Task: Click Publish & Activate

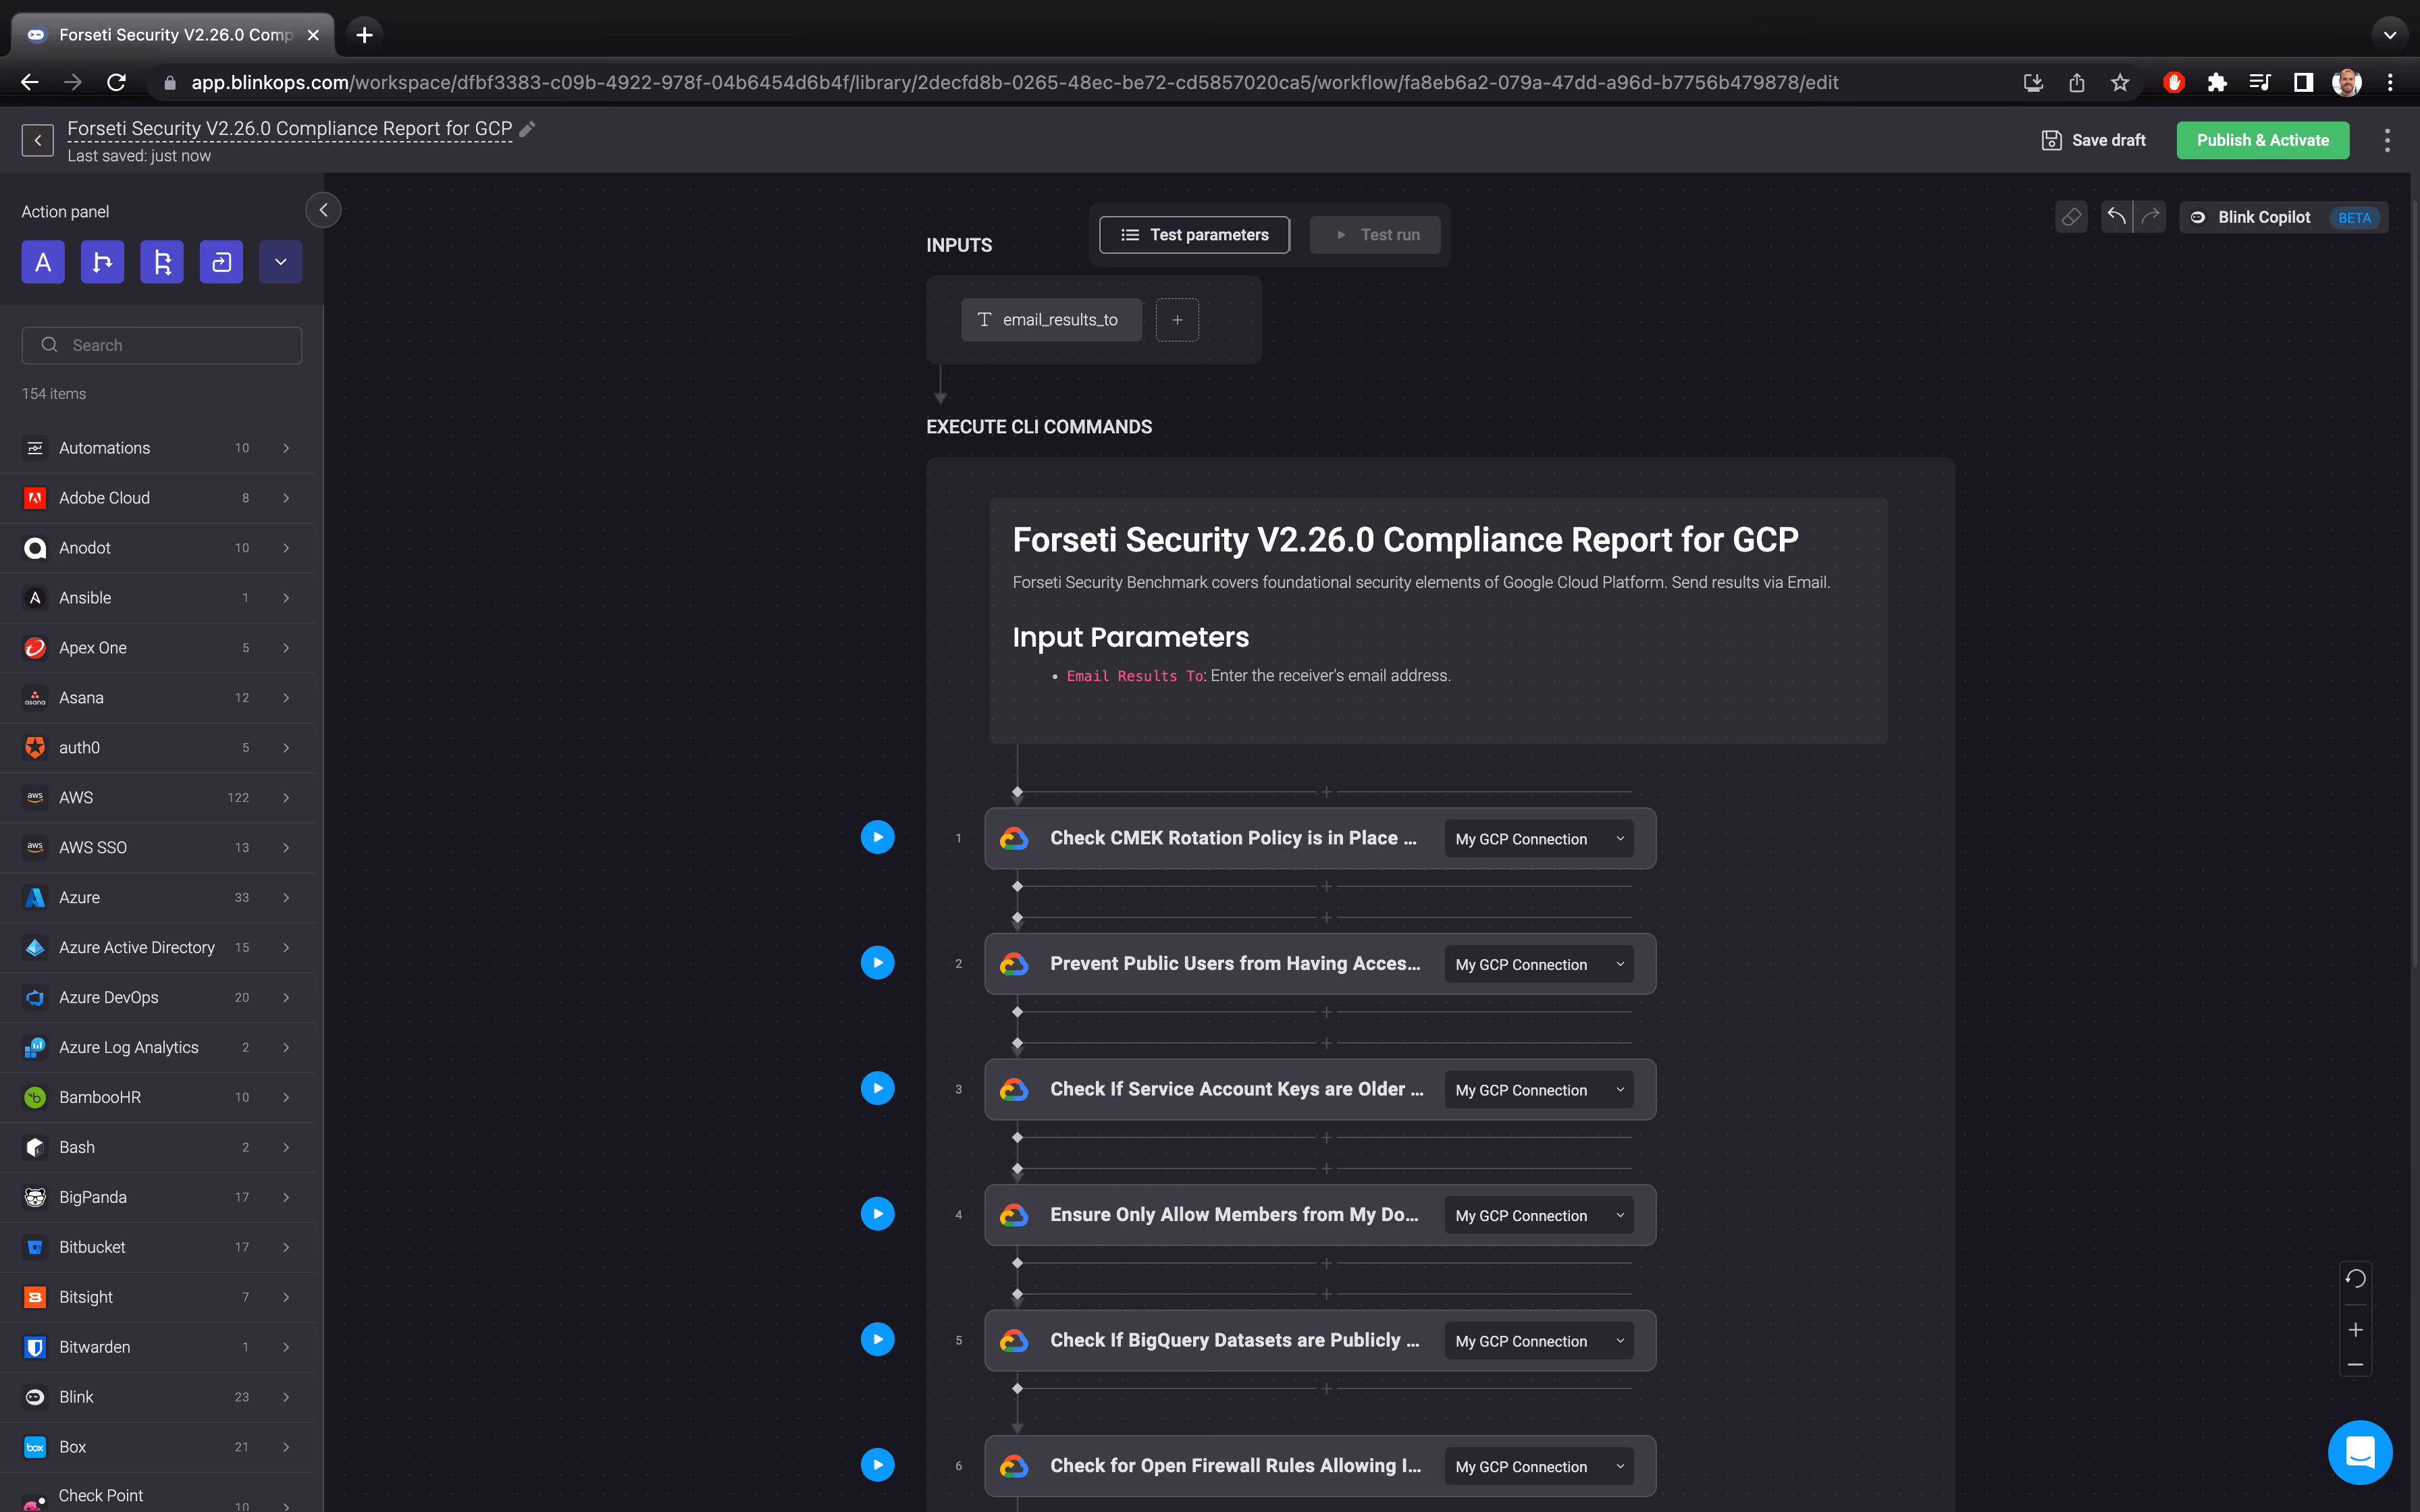Action: tap(2263, 140)
